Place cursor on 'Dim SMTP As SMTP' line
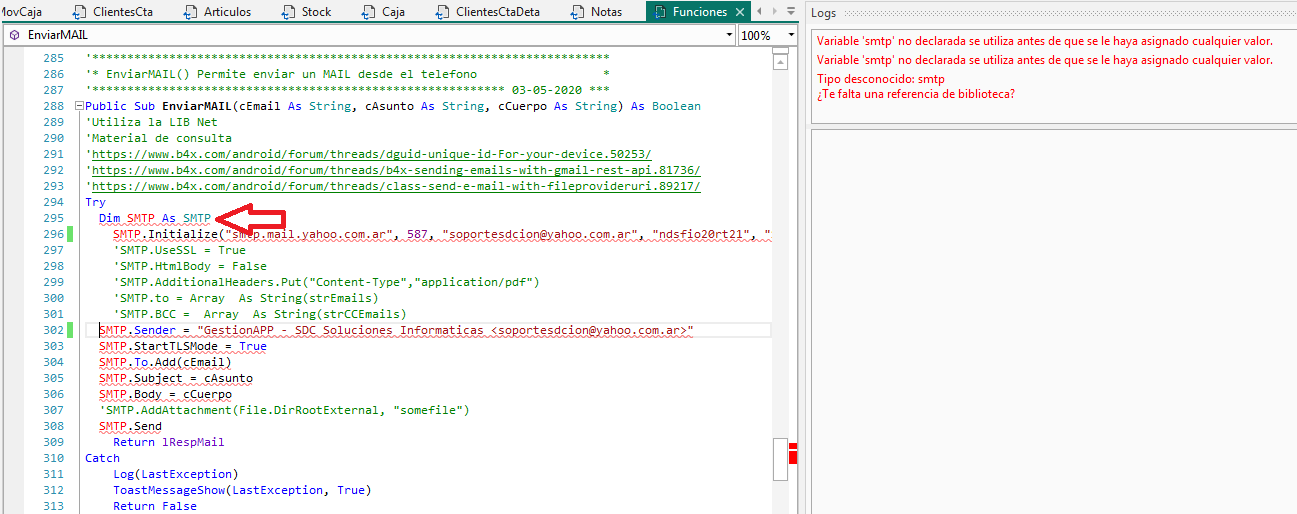 155,218
